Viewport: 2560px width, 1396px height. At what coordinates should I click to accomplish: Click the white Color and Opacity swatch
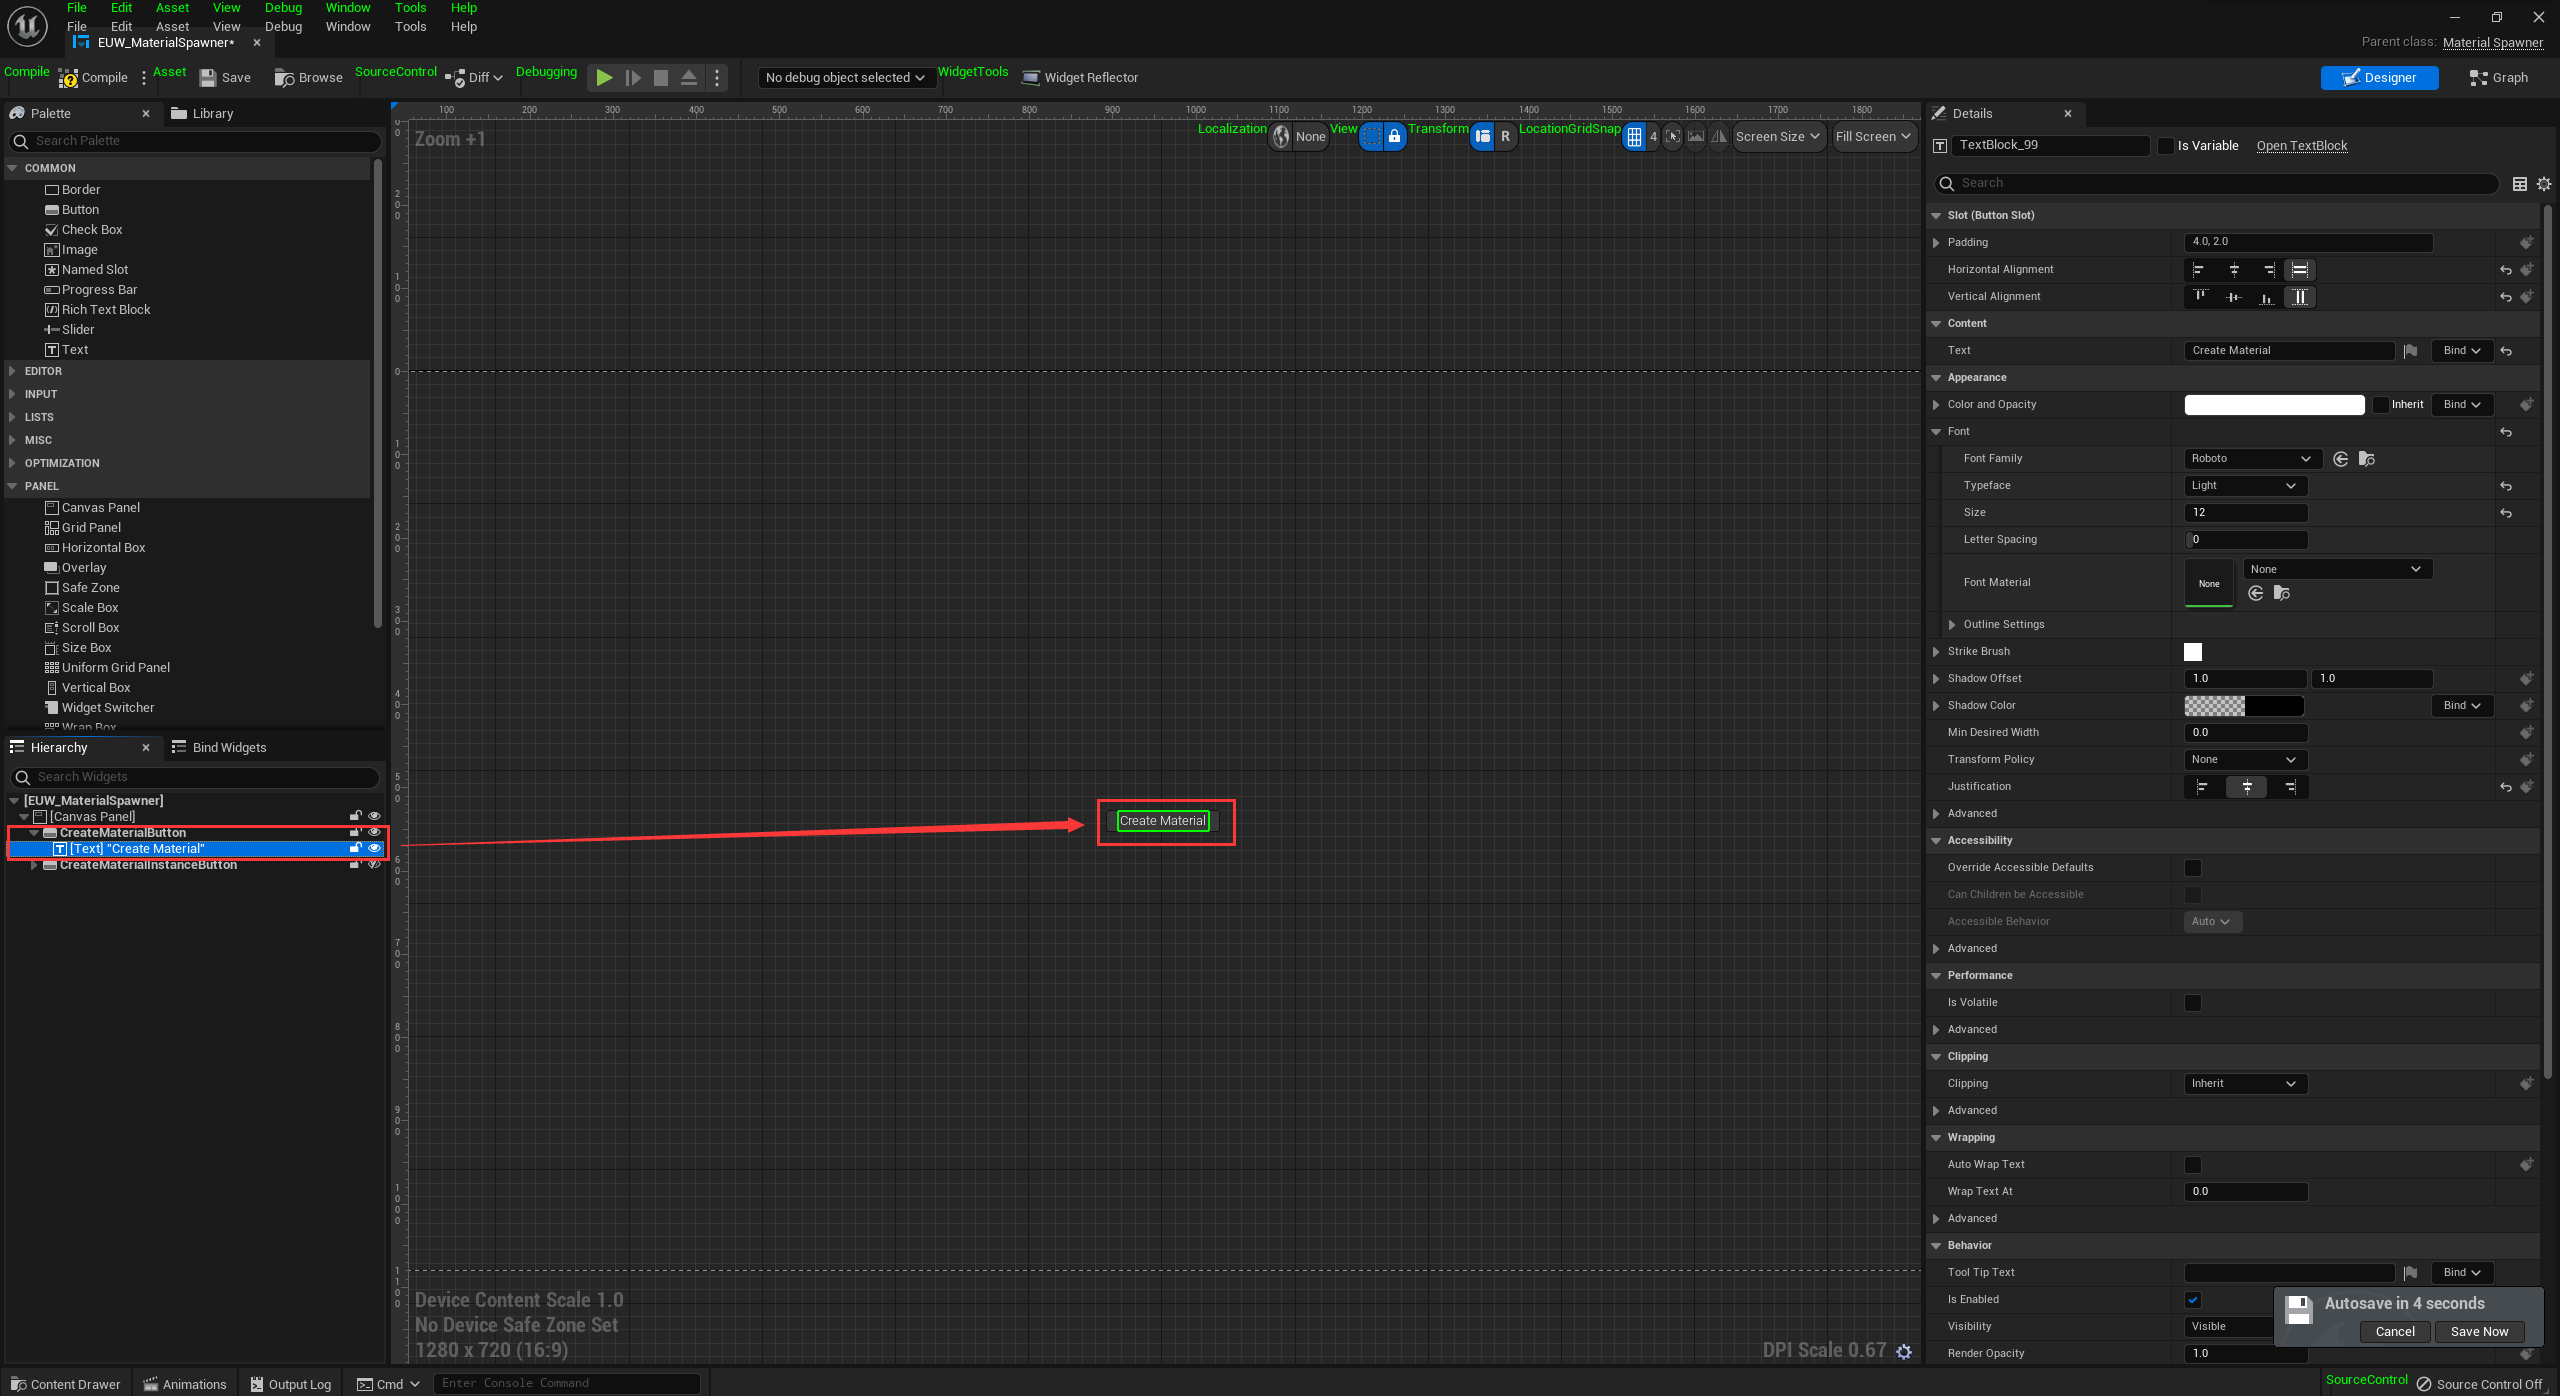[x=2273, y=405]
